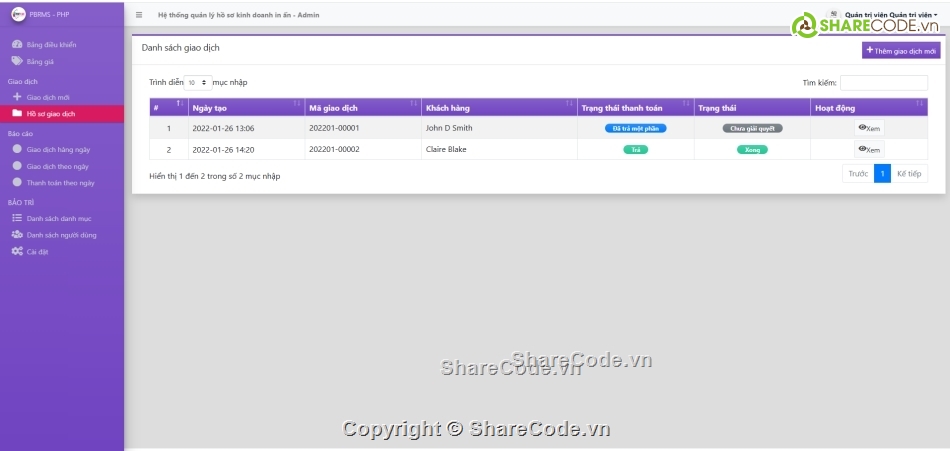Click Giao dịch mới plus icon
Screen dimensions: 950x451
[17, 97]
